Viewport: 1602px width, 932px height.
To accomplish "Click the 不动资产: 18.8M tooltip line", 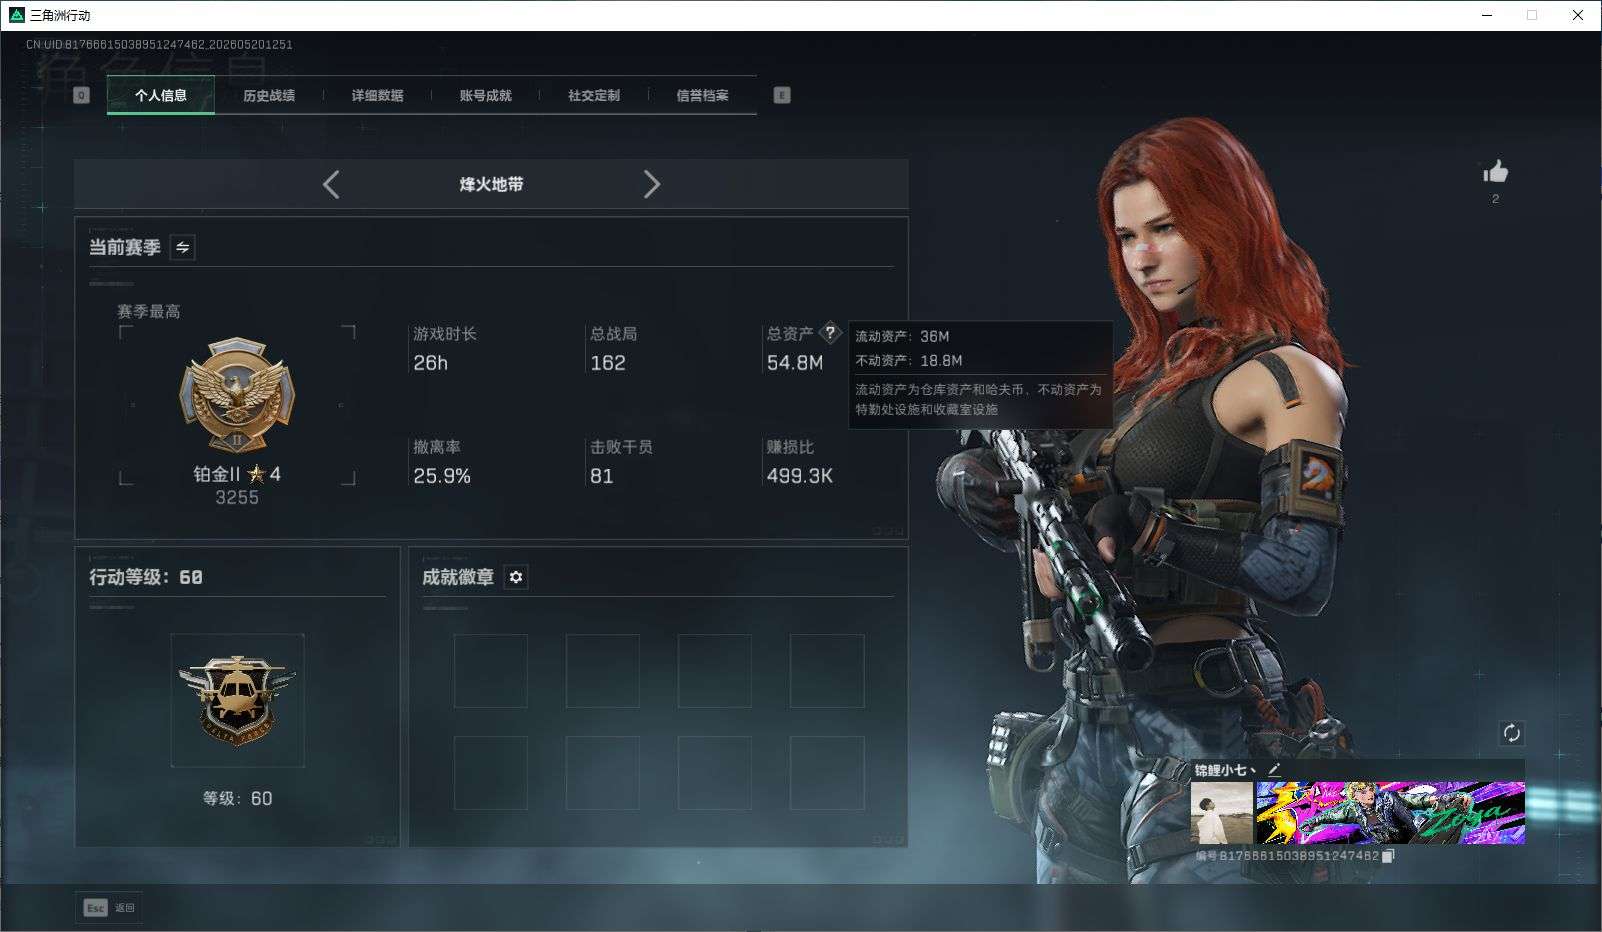I will pyautogui.click(x=909, y=361).
